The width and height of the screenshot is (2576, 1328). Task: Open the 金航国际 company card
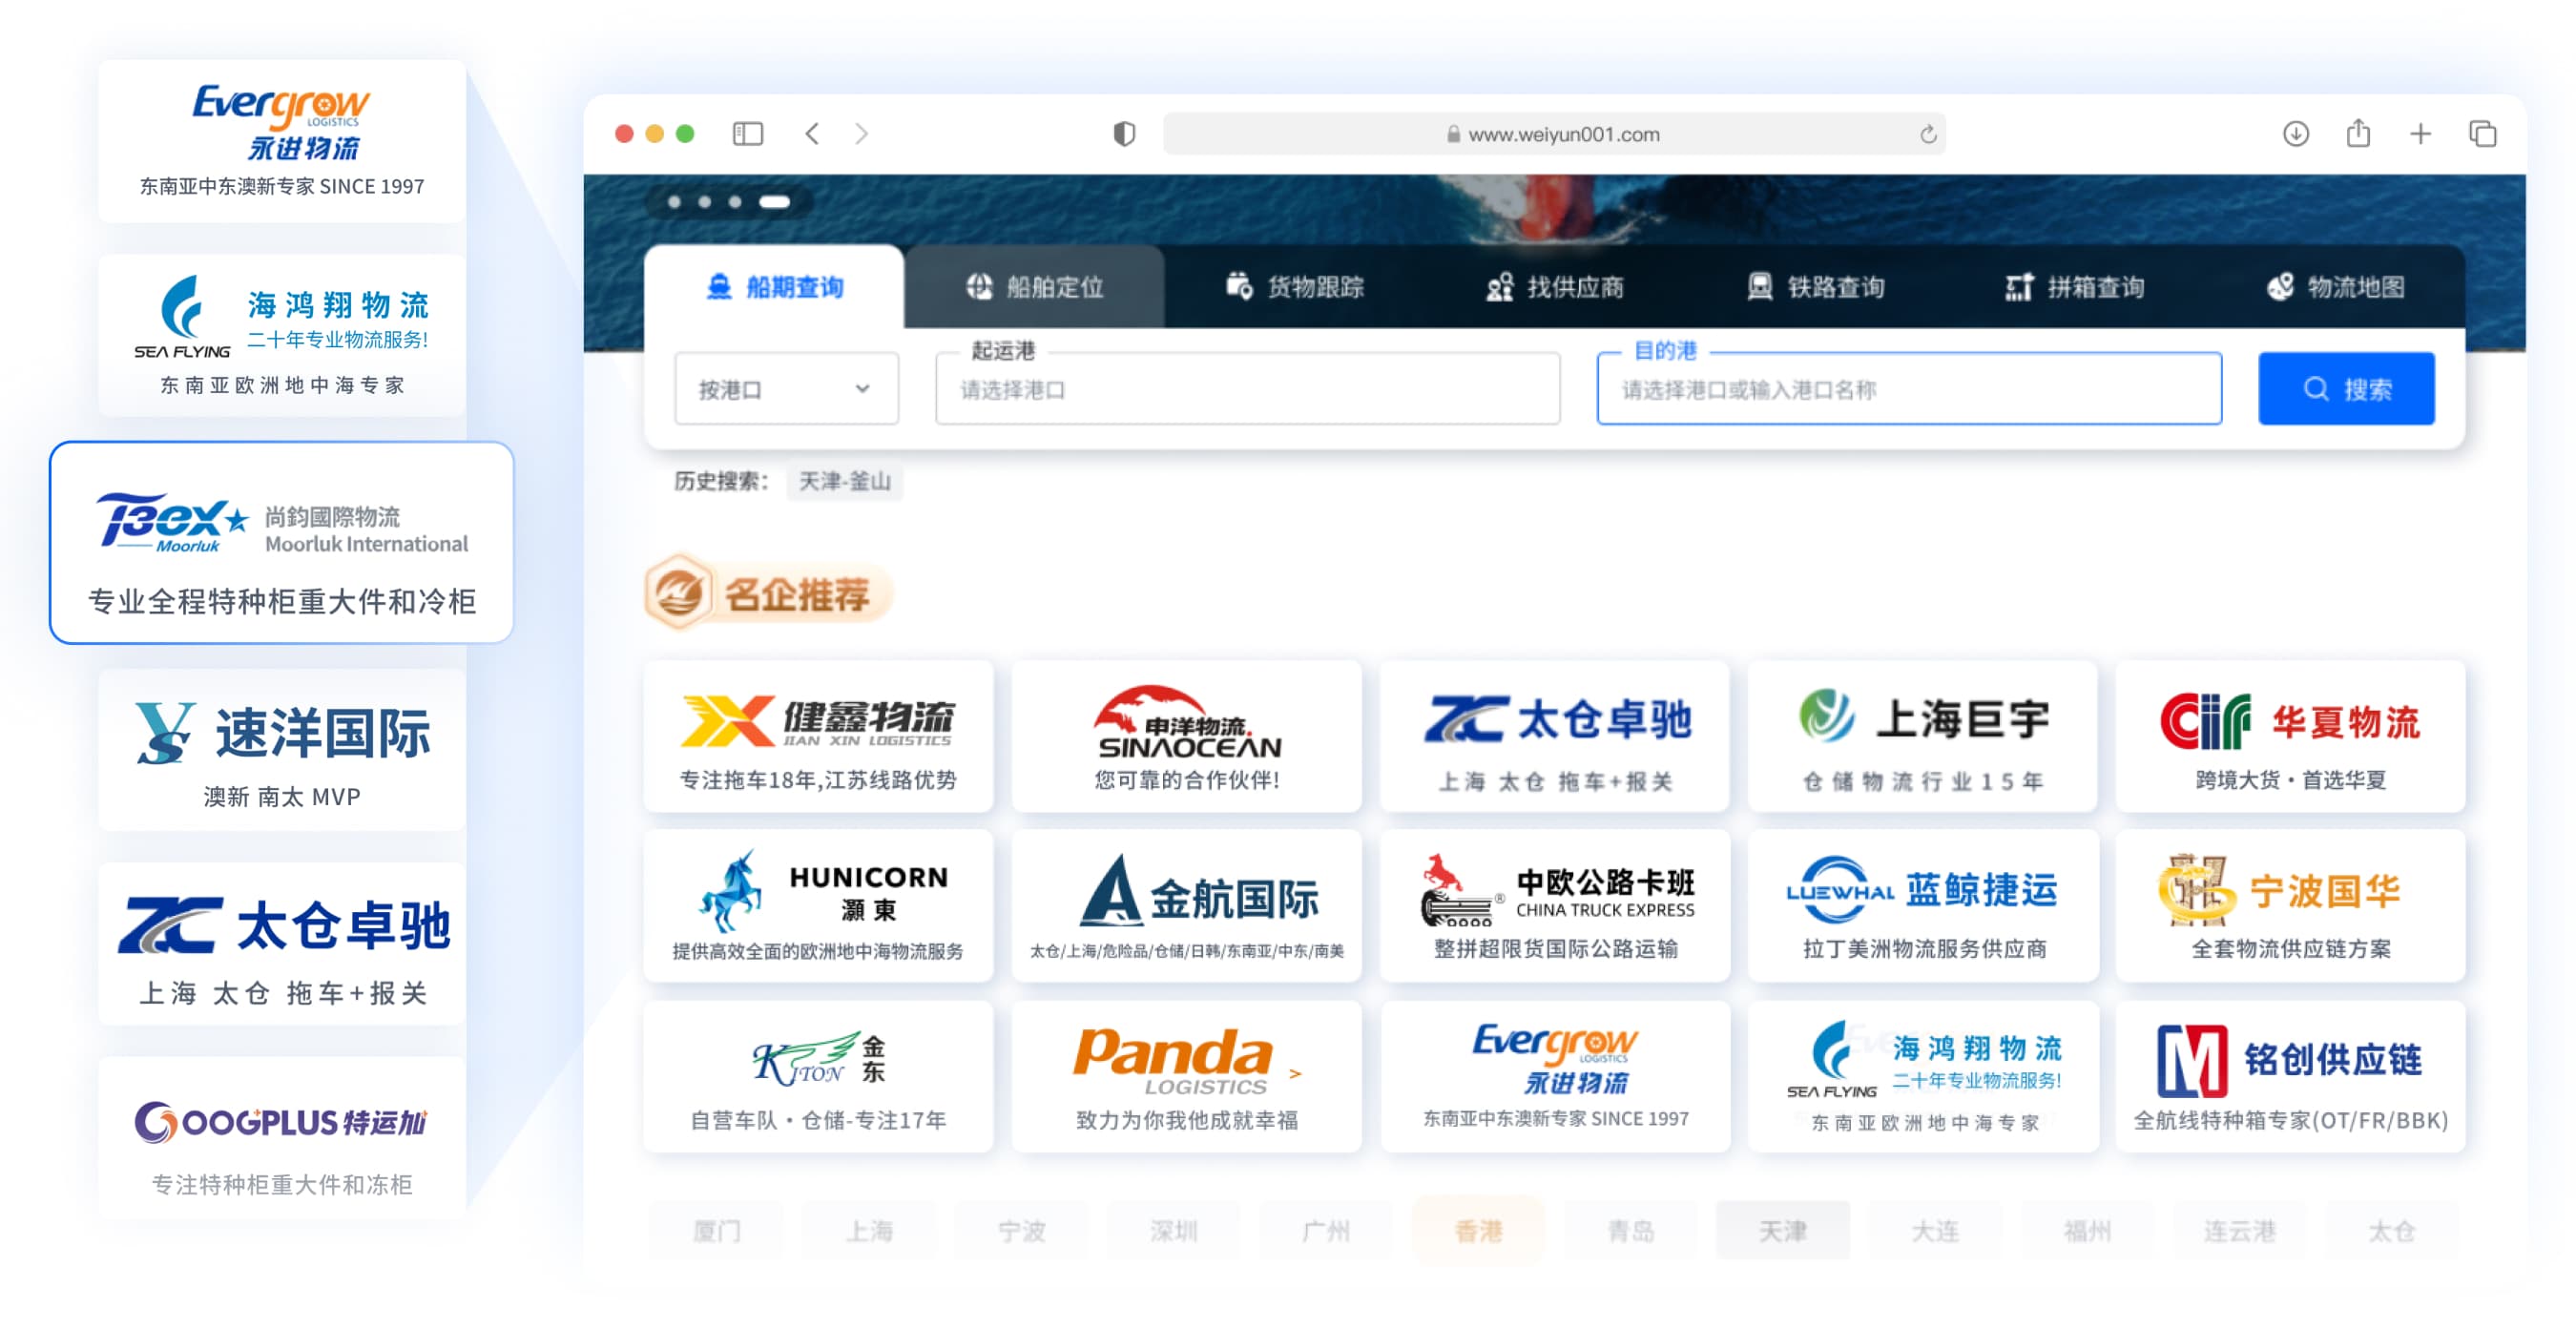pyautogui.click(x=1186, y=906)
